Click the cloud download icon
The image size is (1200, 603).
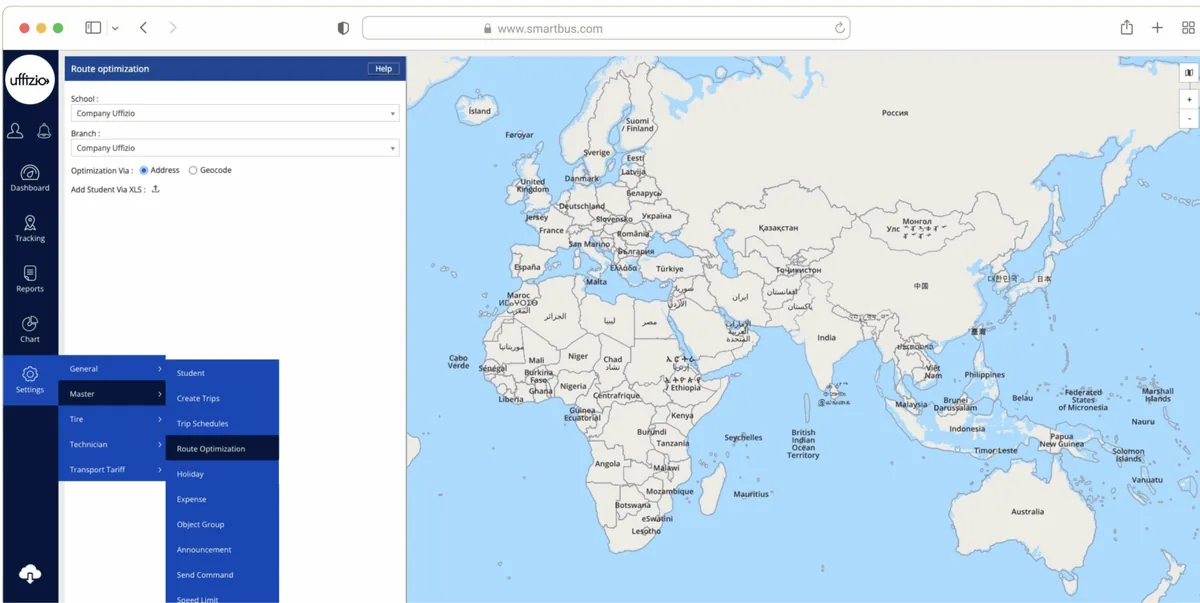[30, 573]
